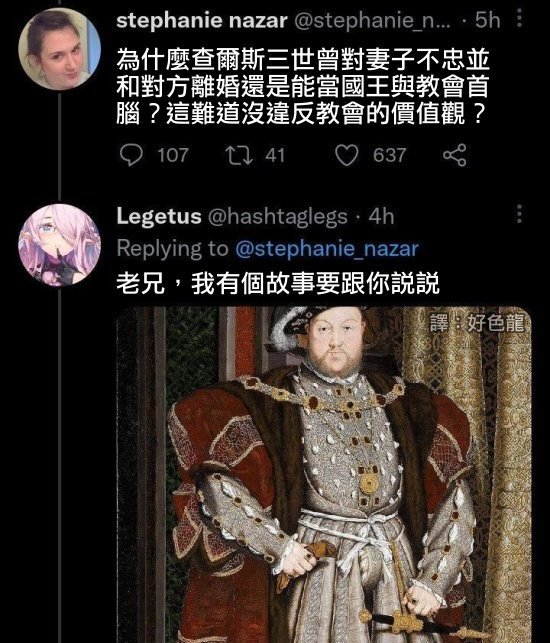View Legetus anime avatar profile
This screenshot has width=550, height=643.
click(x=59, y=245)
